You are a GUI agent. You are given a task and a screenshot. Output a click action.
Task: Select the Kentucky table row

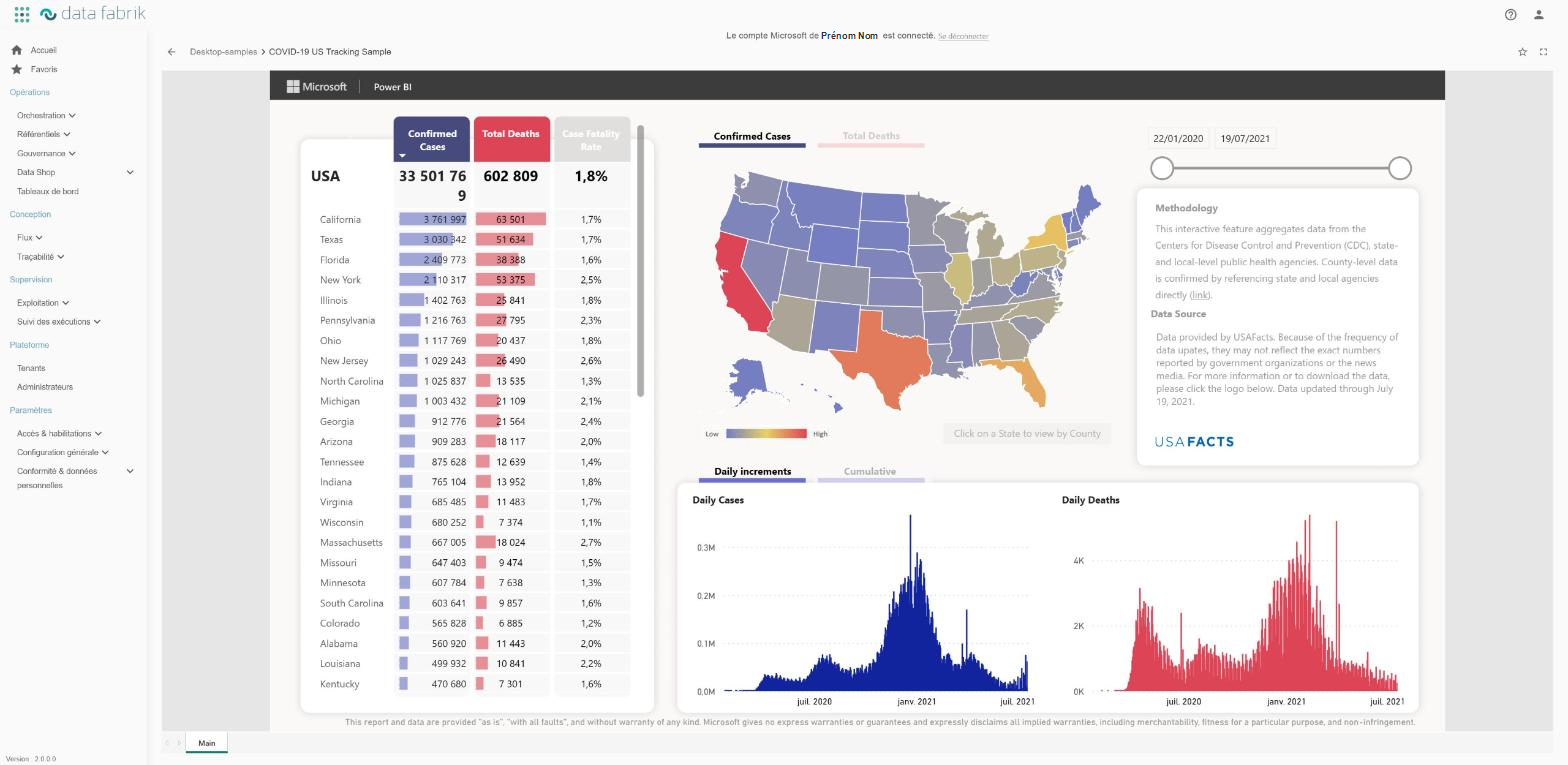pyautogui.click(x=475, y=684)
